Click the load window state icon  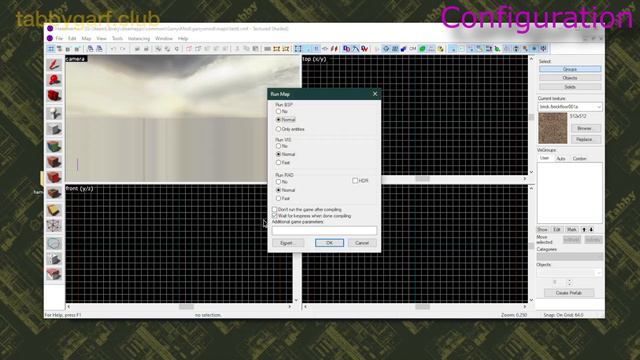pyautogui.click(x=90, y=49)
